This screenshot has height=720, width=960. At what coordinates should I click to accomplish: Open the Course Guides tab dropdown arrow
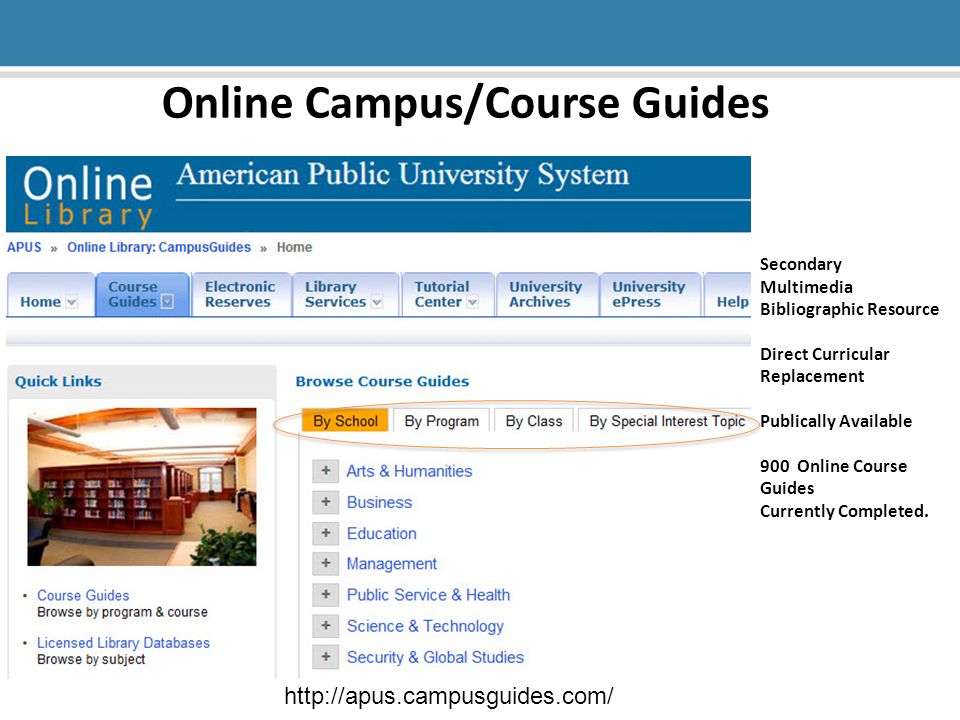167,301
